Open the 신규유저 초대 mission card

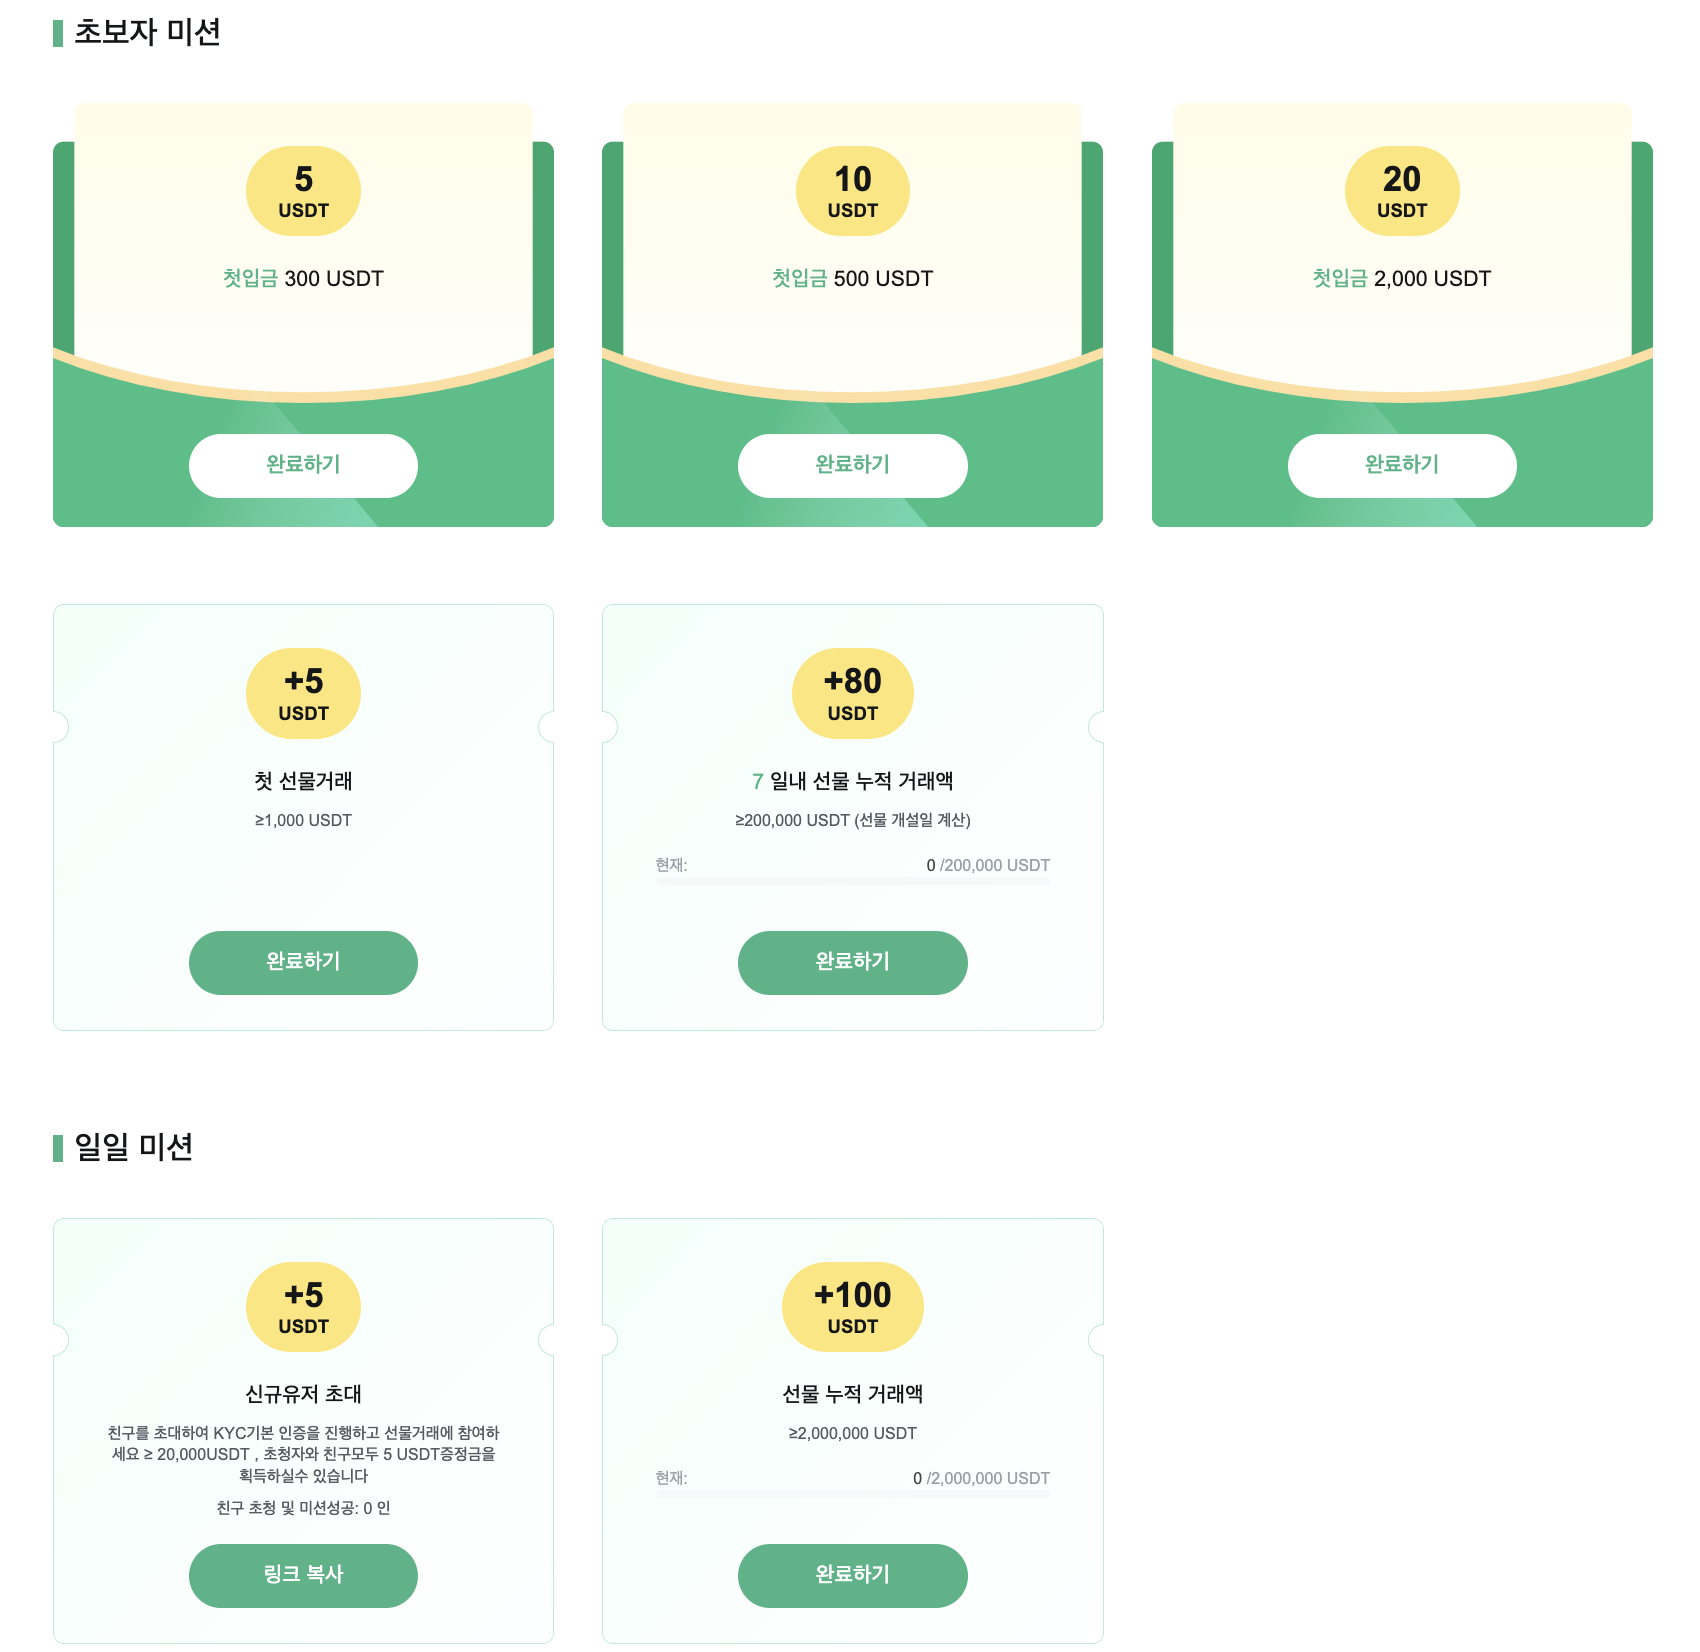point(303,1430)
